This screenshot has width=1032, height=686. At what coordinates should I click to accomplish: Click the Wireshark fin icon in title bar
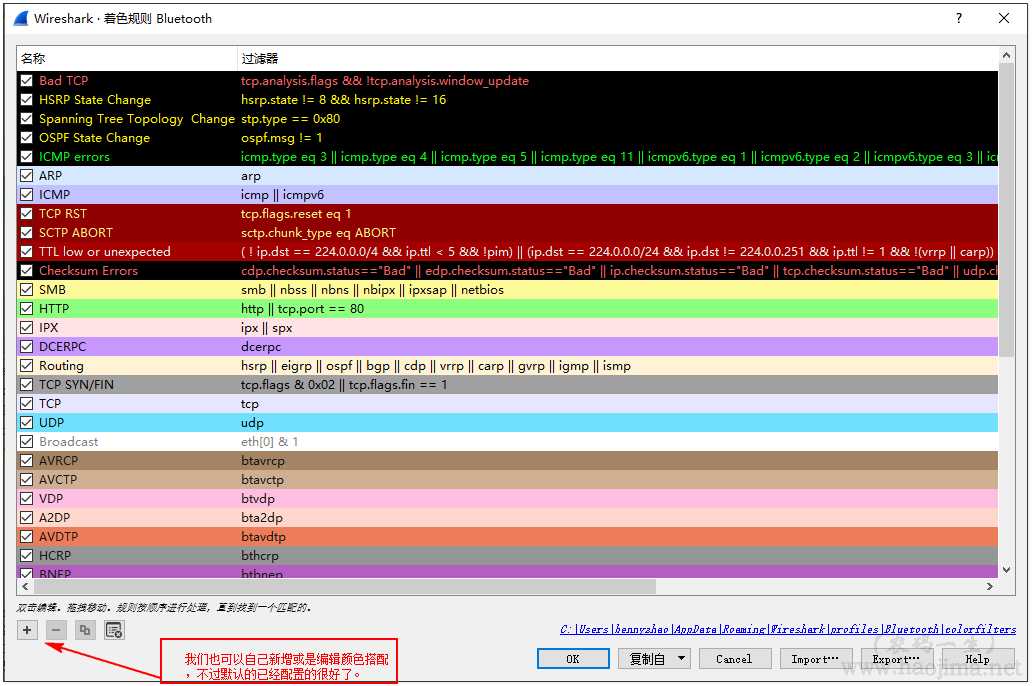click(21, 18)
